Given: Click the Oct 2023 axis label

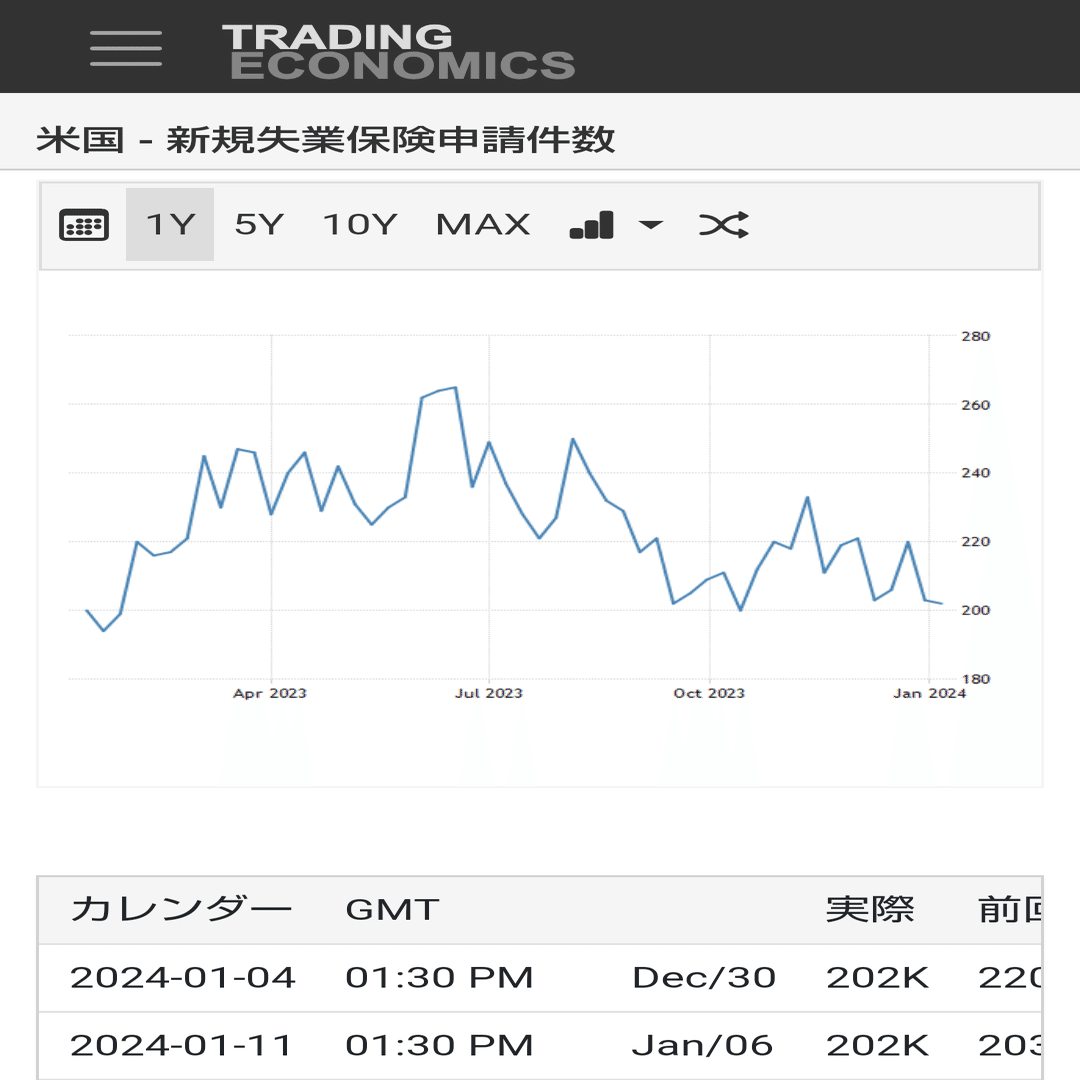Looking at the screenshot, I should (709, 694).
